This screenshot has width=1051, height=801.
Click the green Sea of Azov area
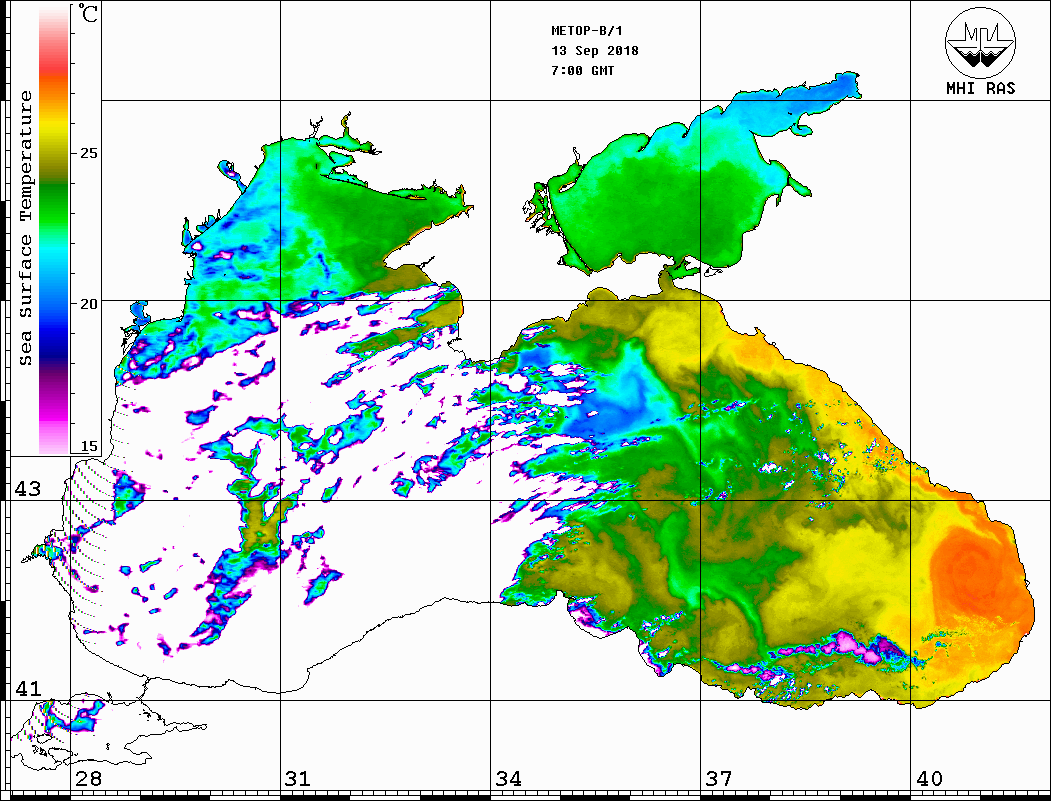(670, 201)
